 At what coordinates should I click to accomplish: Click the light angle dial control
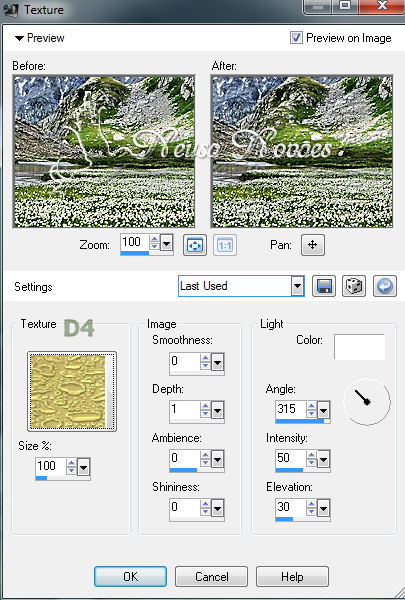point(367,401)
